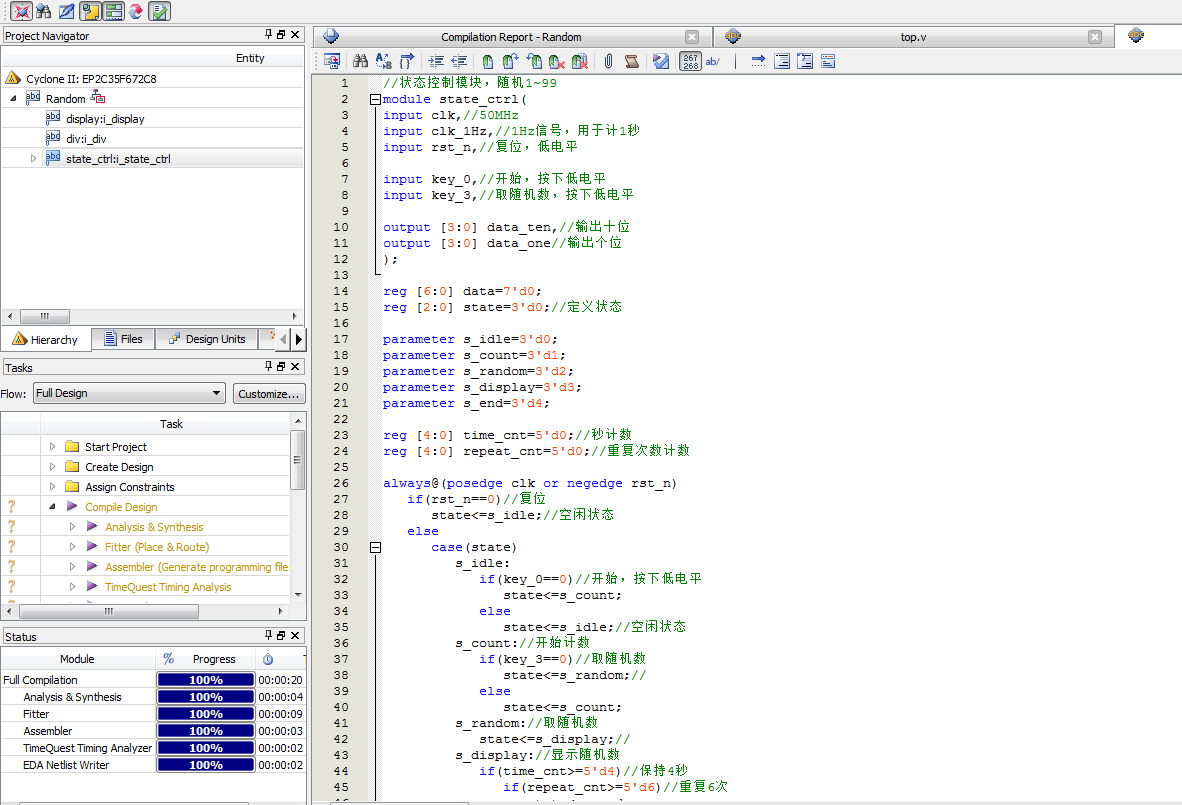The height and width of the screenshot is (805, 1182).
Task: Click the Find binoculars icon in editor toolbar
Action: 360,61
